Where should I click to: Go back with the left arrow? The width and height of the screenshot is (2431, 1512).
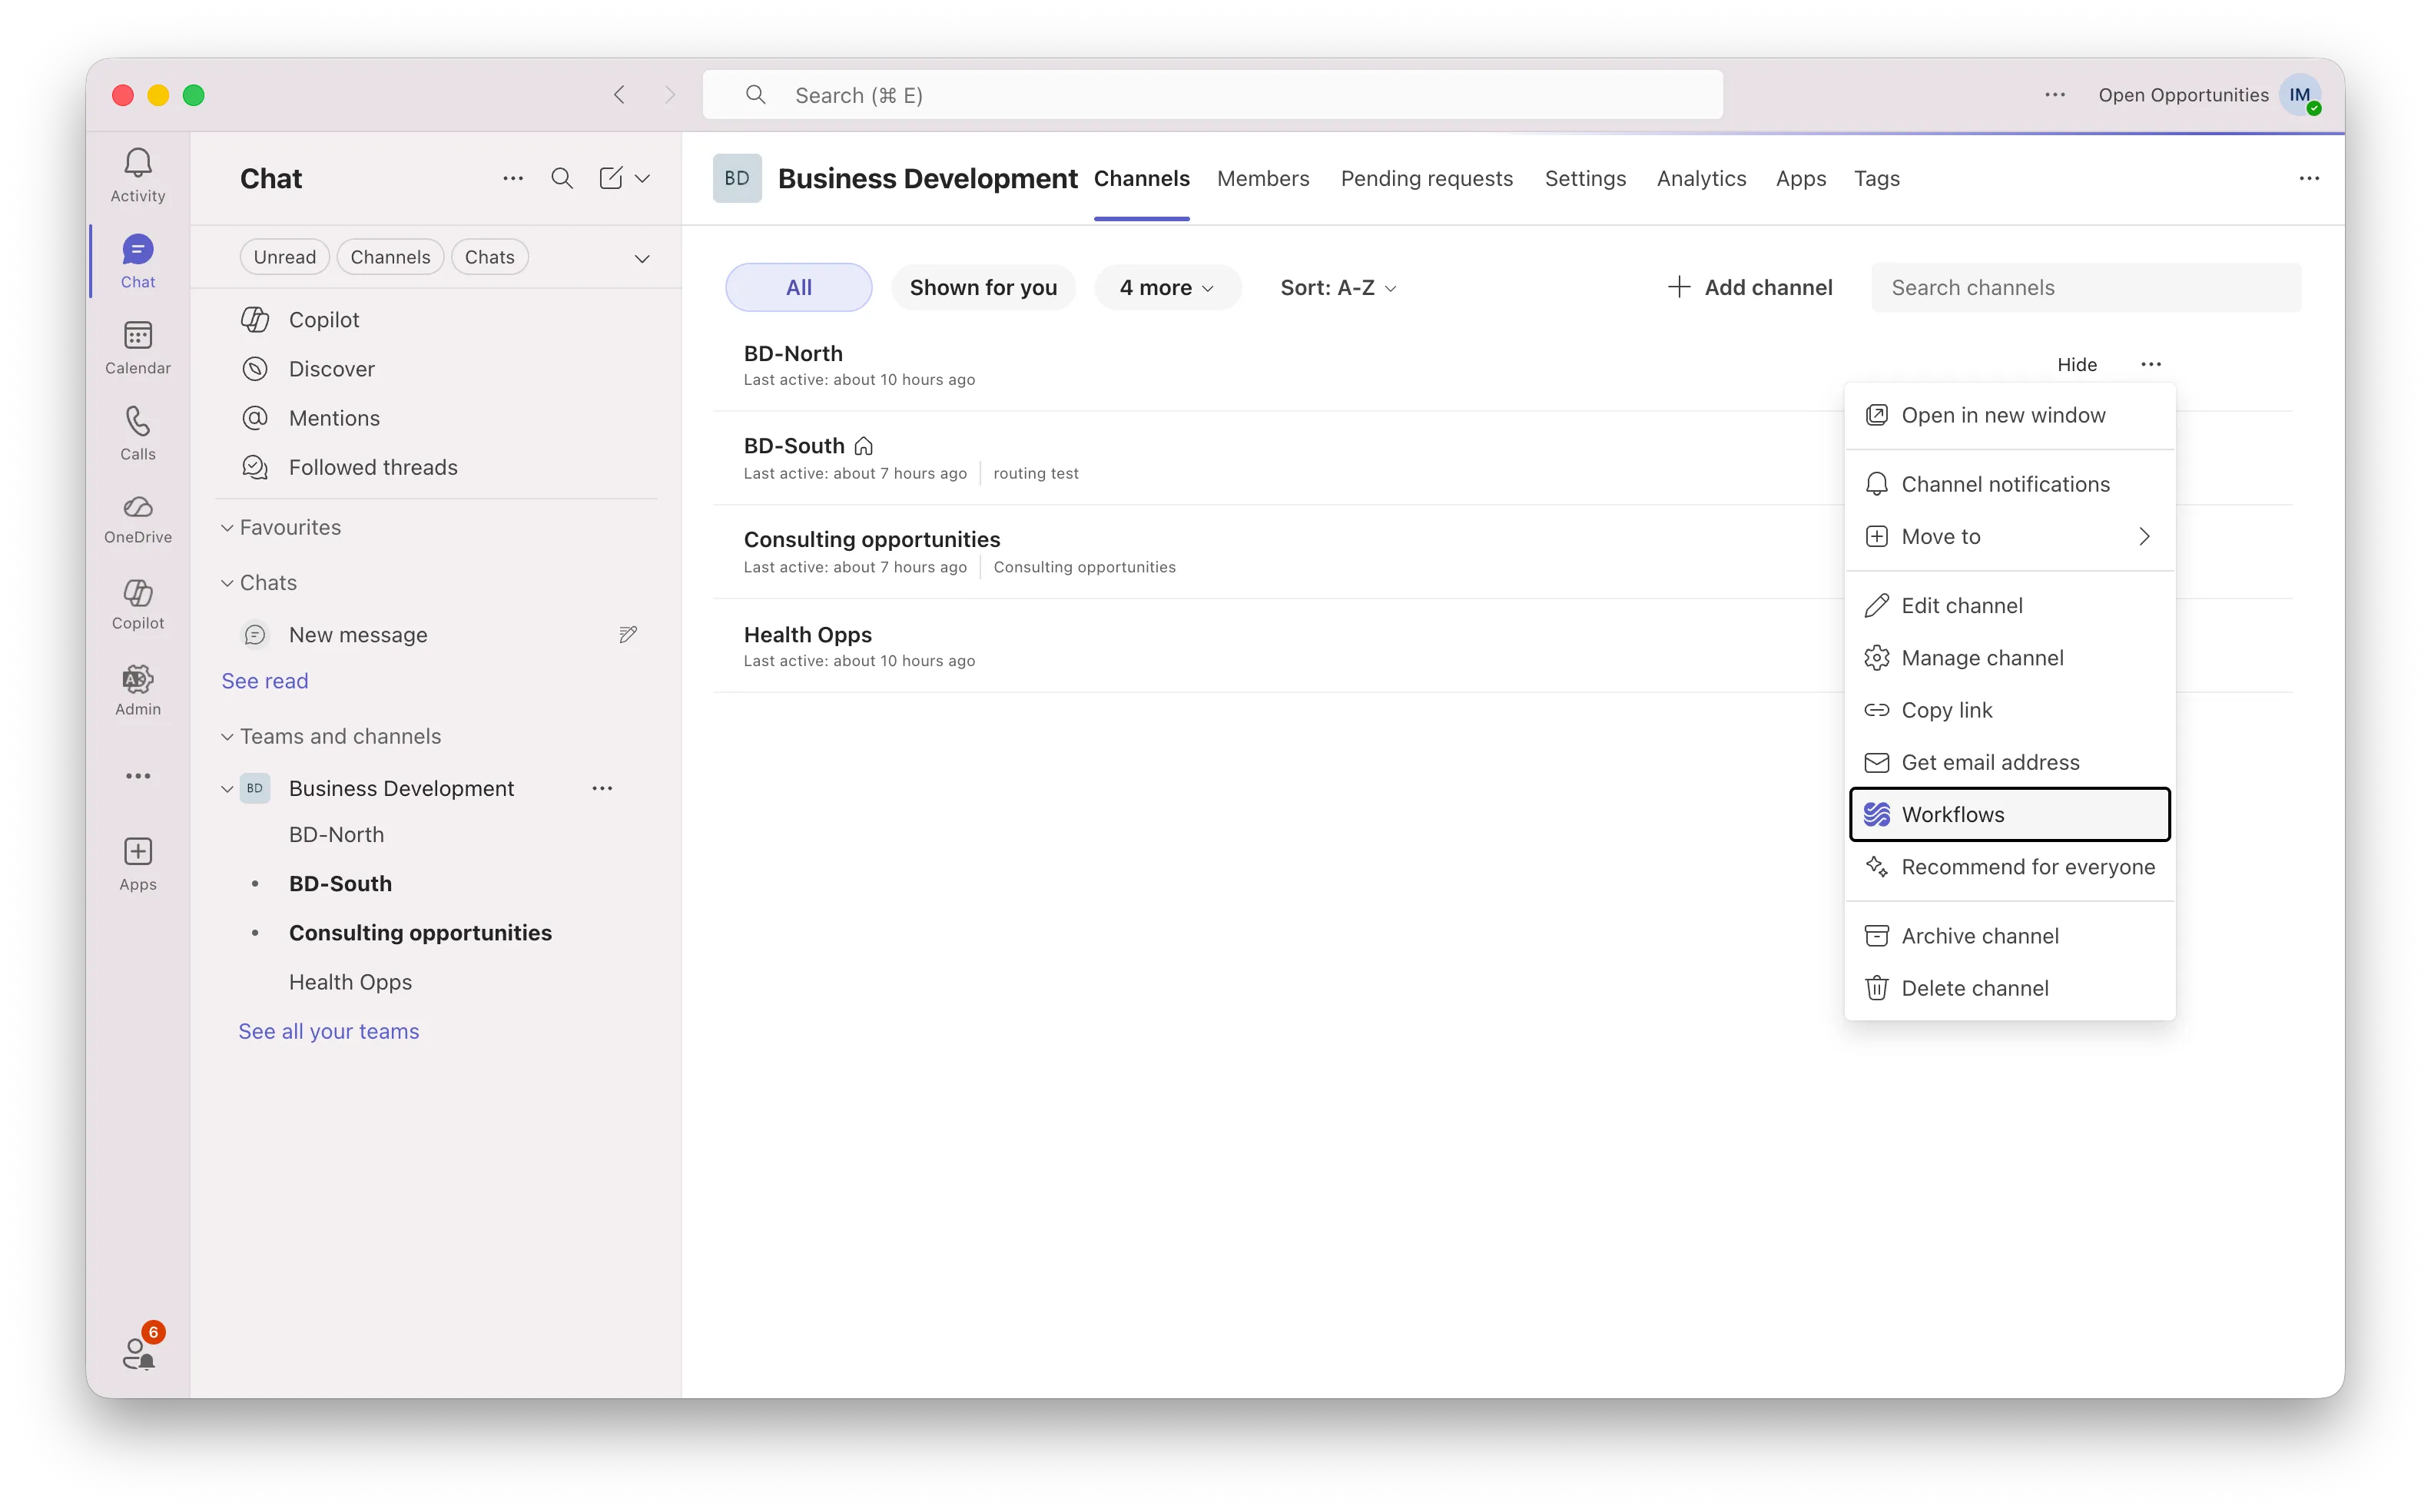pyautogui.click(x=619, y=95)
